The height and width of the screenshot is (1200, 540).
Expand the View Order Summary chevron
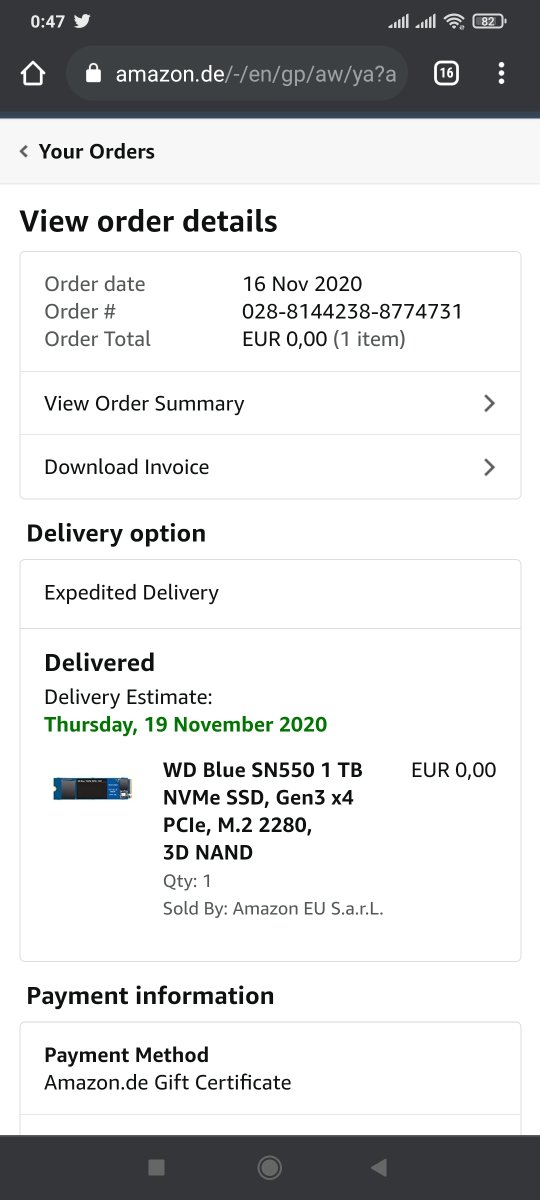(489, 404)
